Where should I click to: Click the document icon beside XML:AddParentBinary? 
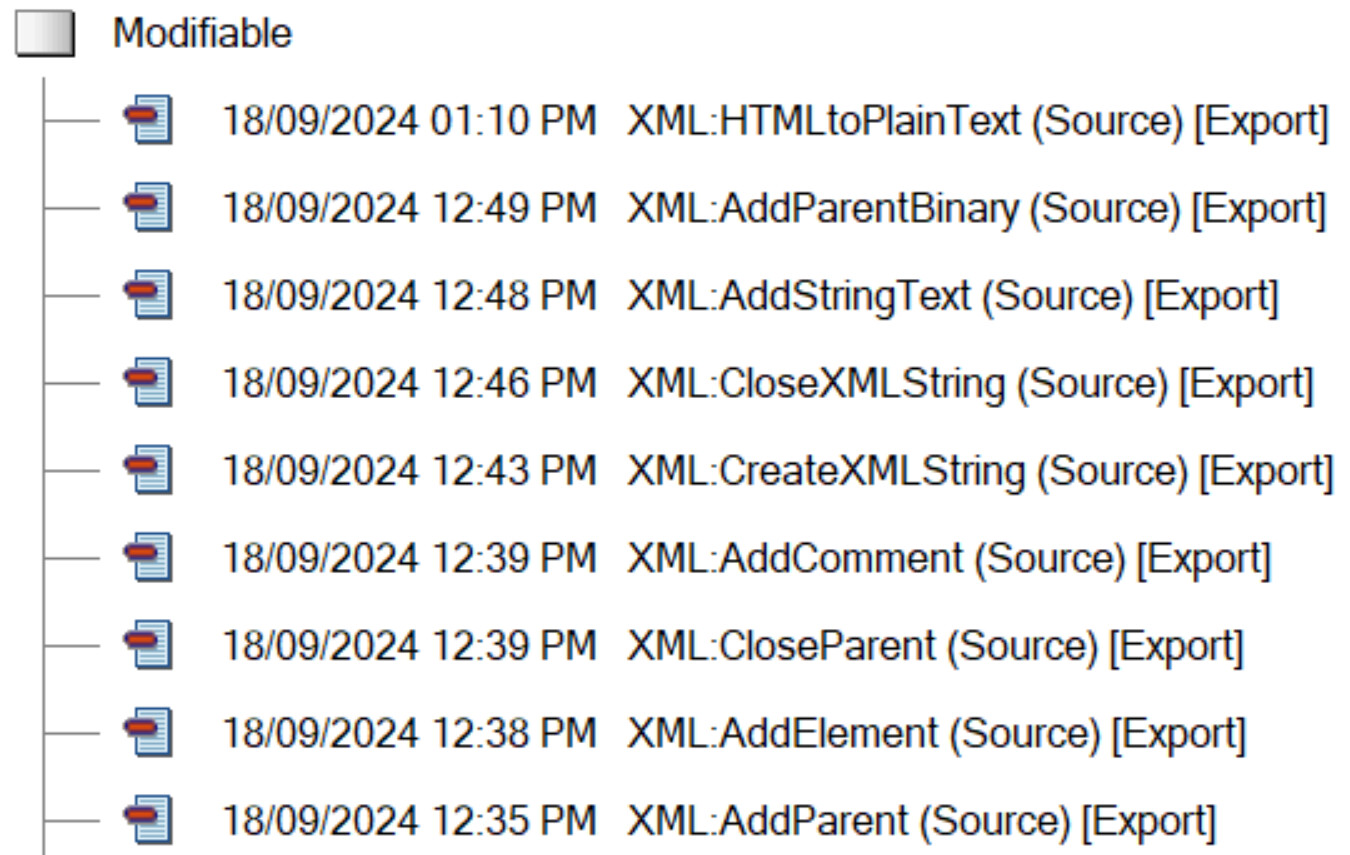tap(149, 208)
